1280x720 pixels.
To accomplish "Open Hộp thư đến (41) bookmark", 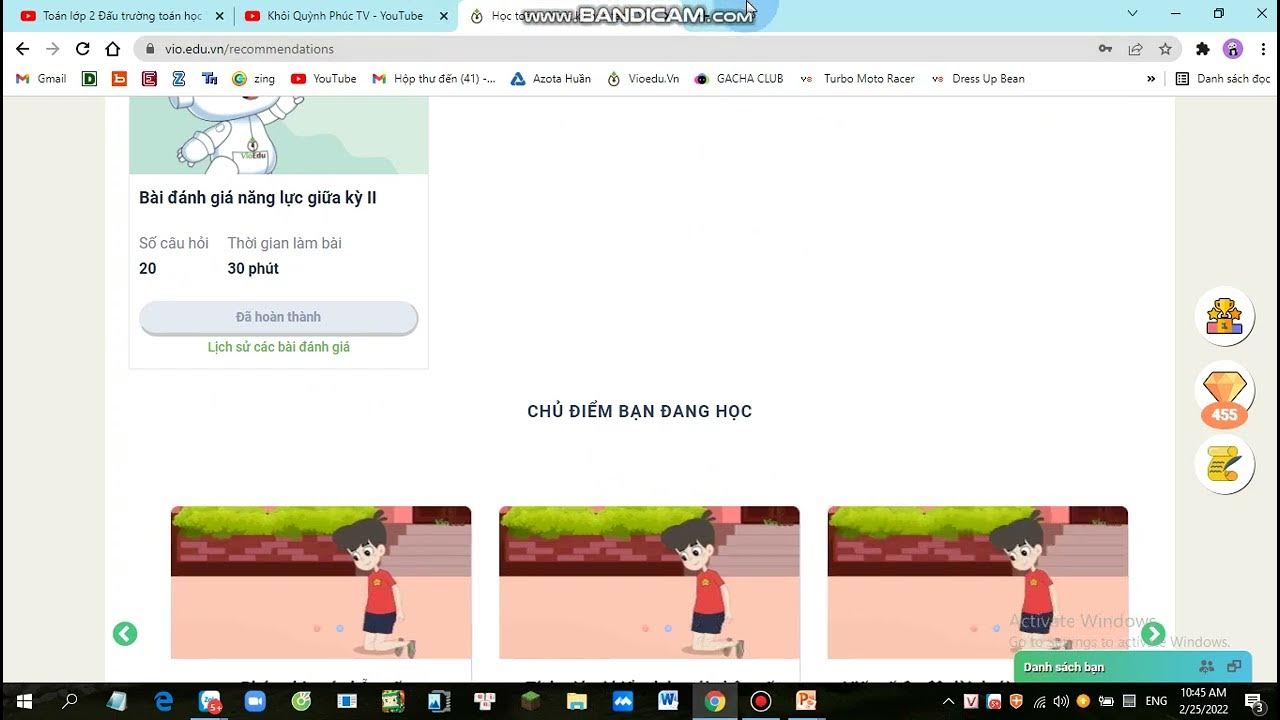I will click(433, 78).
